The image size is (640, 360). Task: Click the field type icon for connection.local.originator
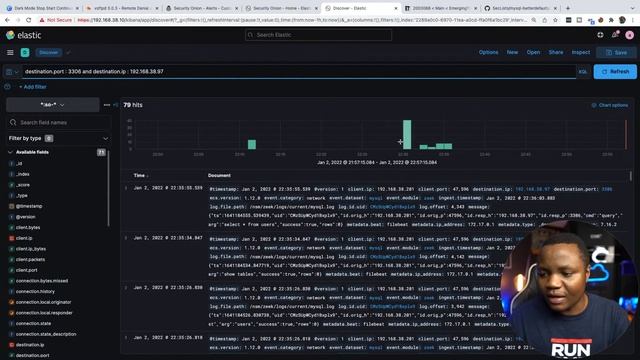[x=11, y=302]
